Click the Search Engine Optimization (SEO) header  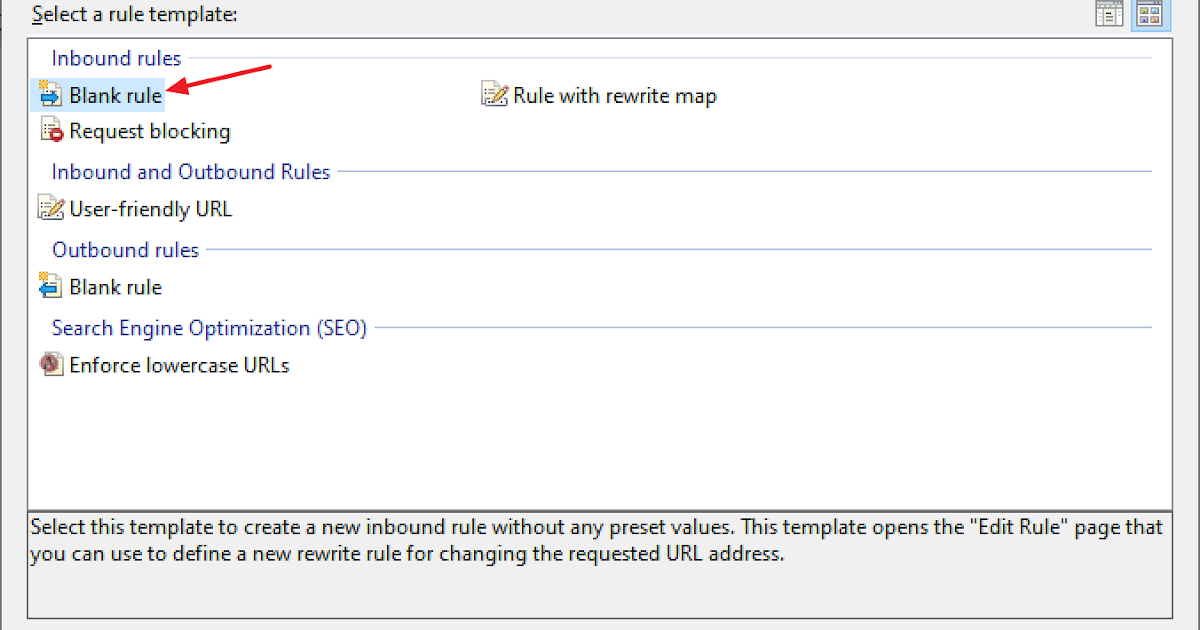pyautogui.click(x=209, y=328)
